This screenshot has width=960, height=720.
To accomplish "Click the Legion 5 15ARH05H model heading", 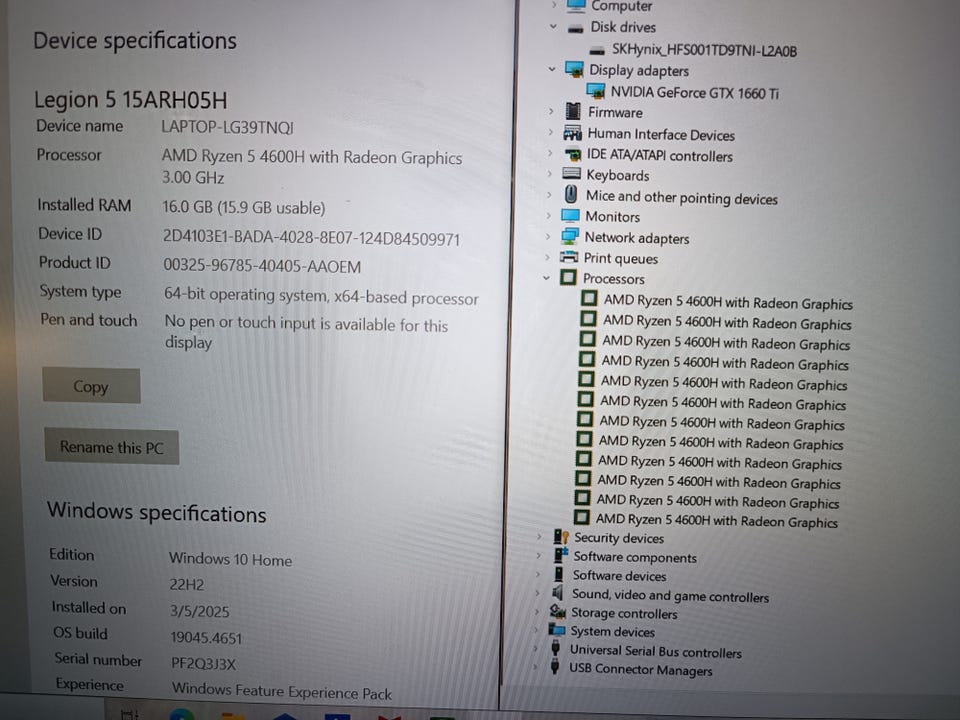I will pyautogui.click(x=130, y=100).
